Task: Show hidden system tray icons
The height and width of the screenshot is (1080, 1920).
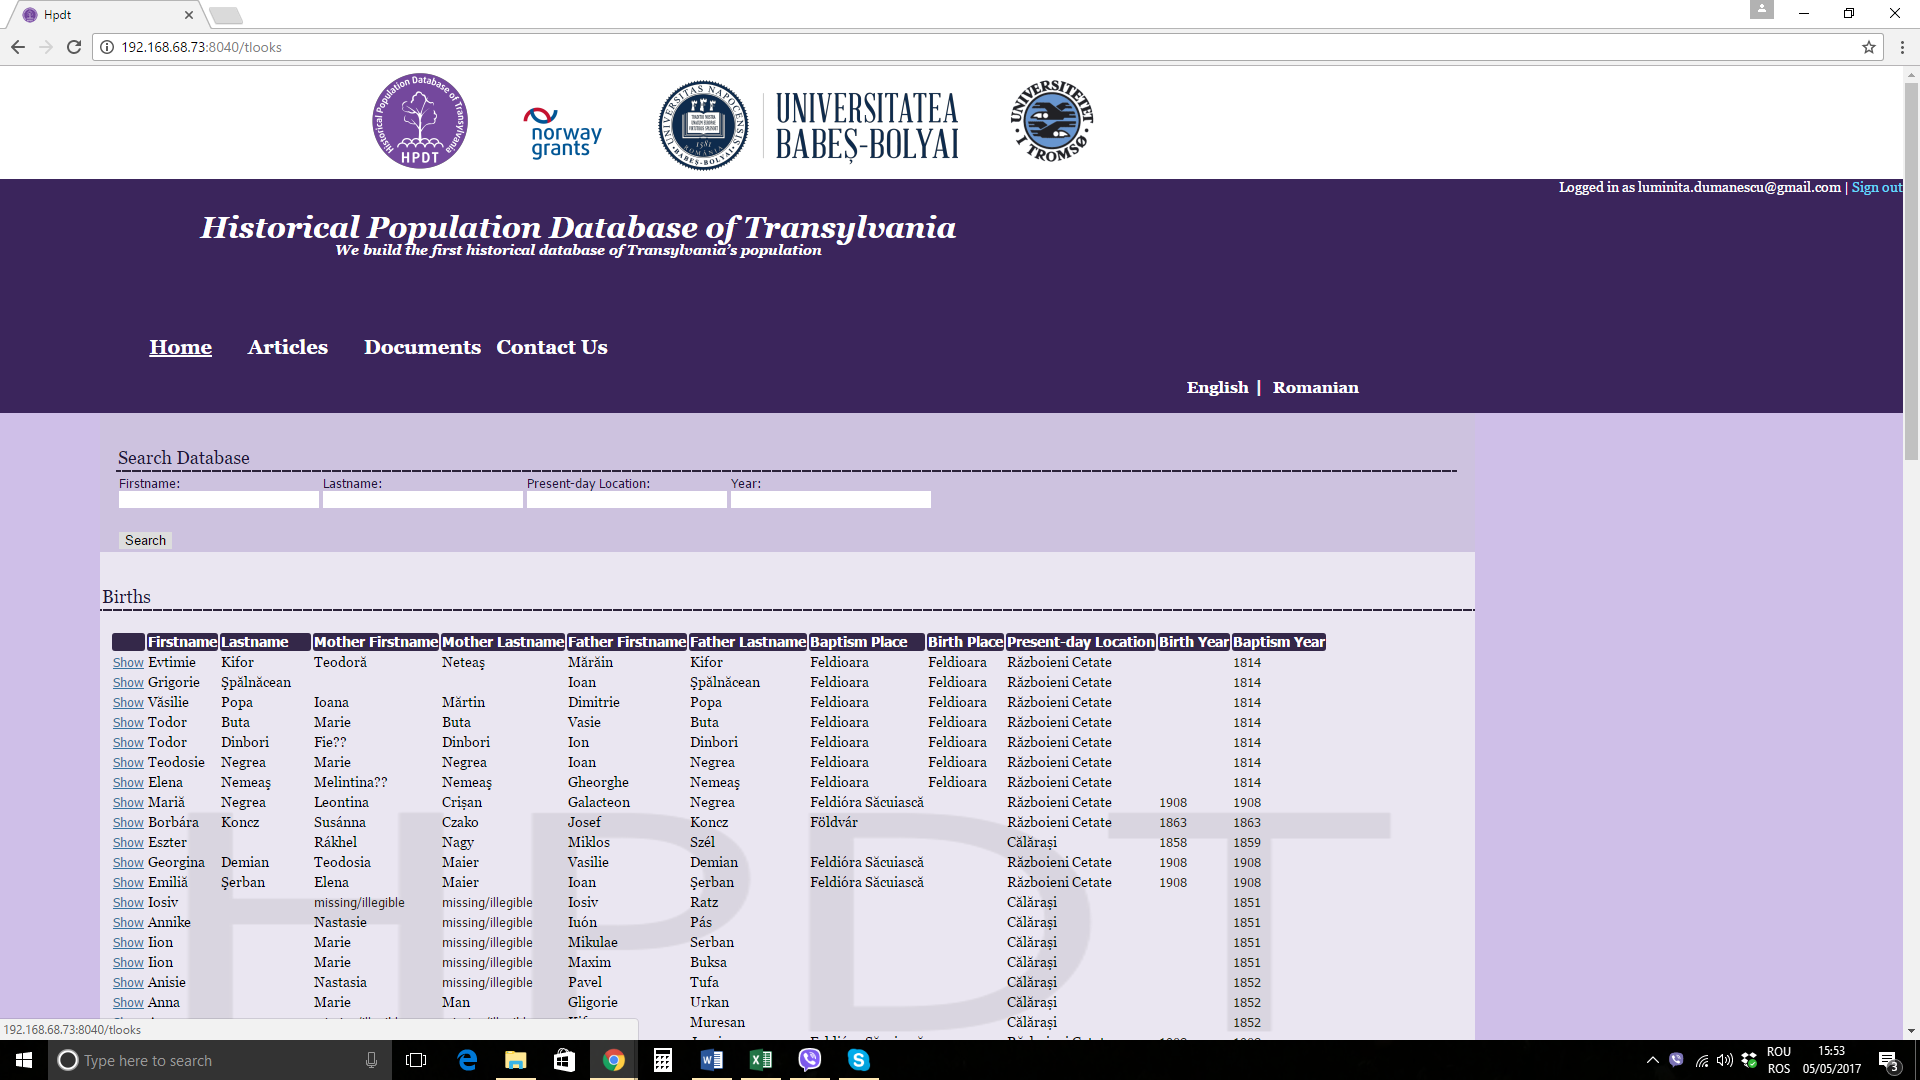Action: (1652, 1061)
